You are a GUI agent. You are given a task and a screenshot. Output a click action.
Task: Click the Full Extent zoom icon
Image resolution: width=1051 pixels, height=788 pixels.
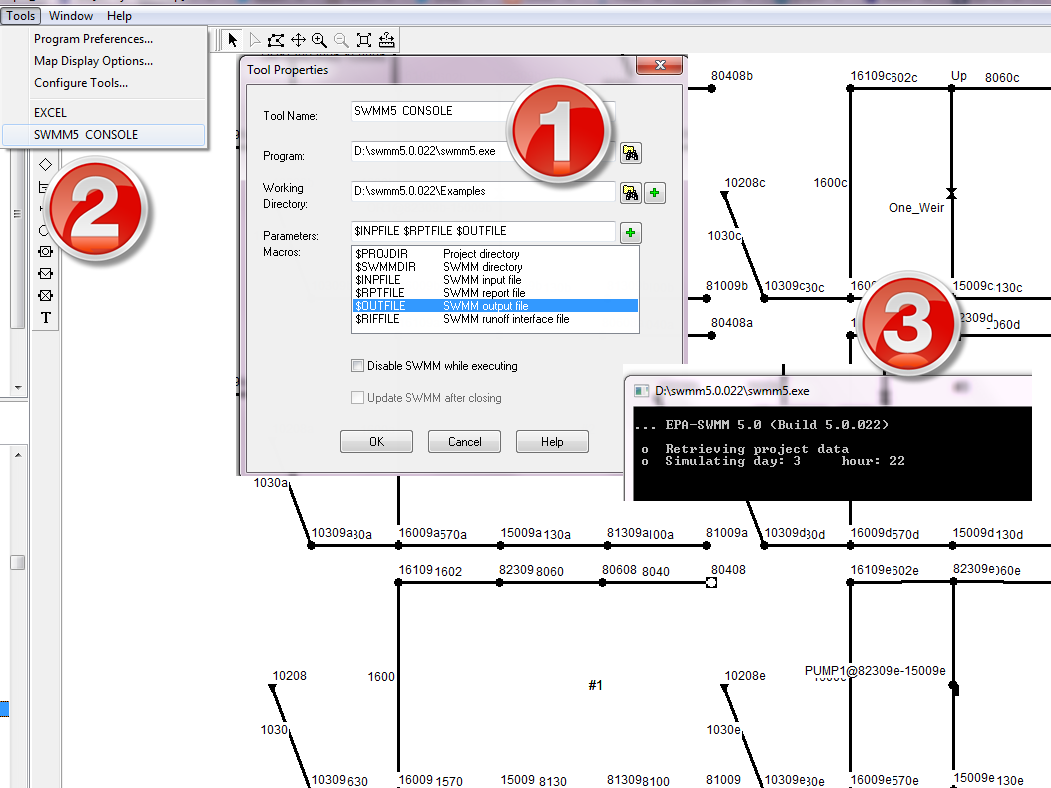[364, 40]
